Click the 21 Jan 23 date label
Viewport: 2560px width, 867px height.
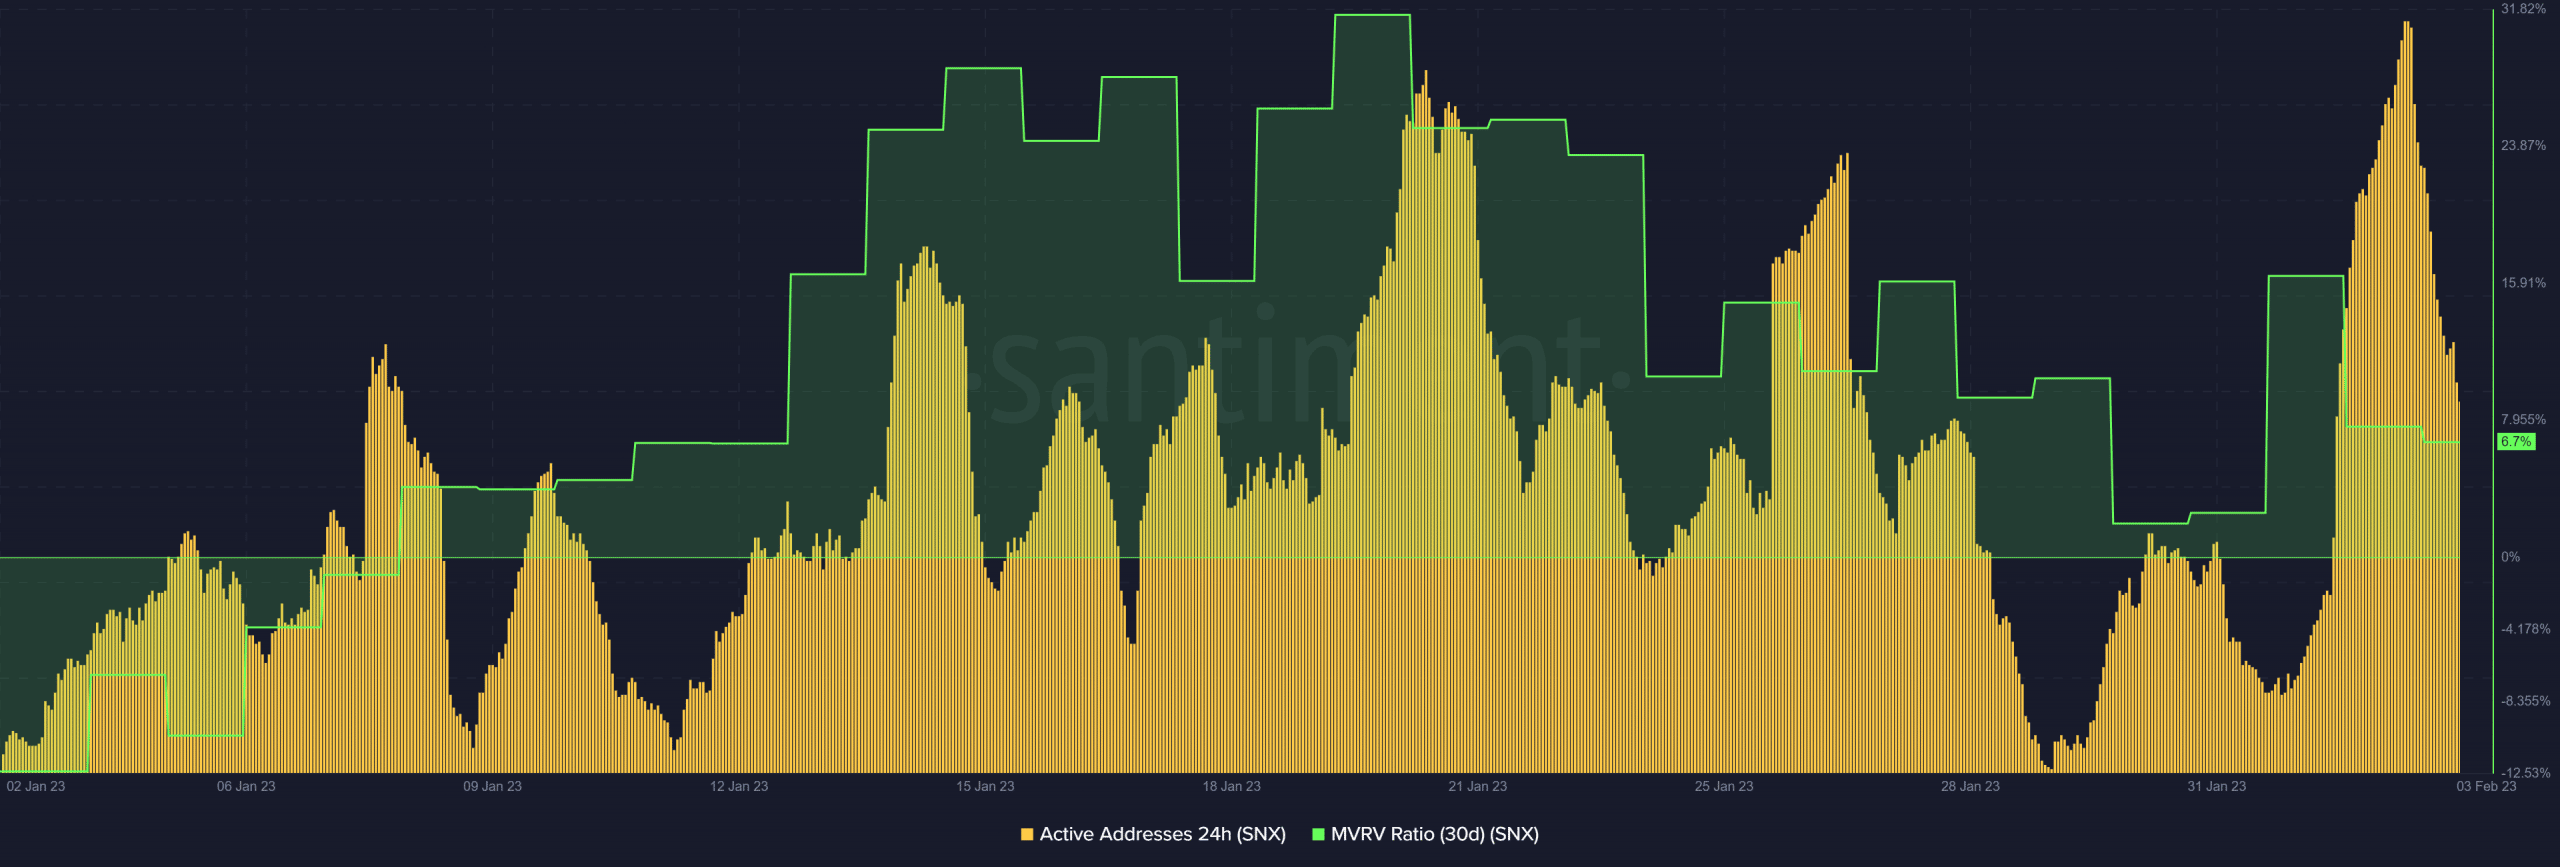pyautogui.click(x=1477, y=786)
